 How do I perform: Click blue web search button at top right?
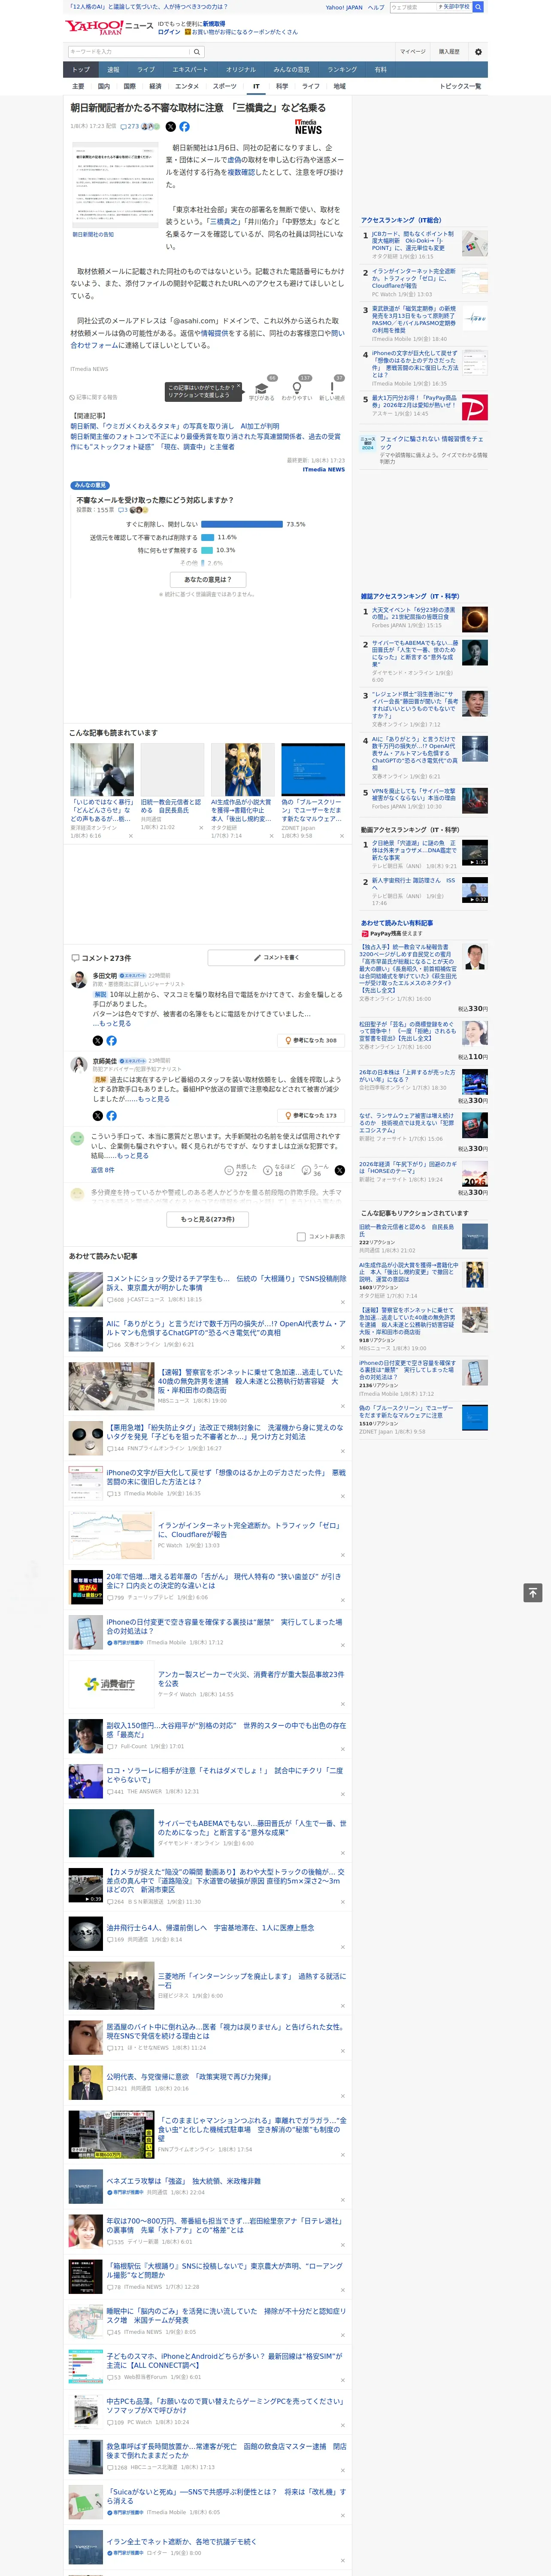pos(478,7)
